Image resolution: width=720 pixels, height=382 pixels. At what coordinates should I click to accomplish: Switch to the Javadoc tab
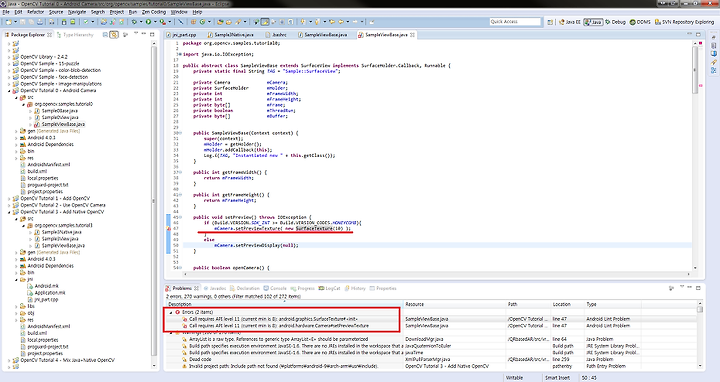[x=214, y=288]
